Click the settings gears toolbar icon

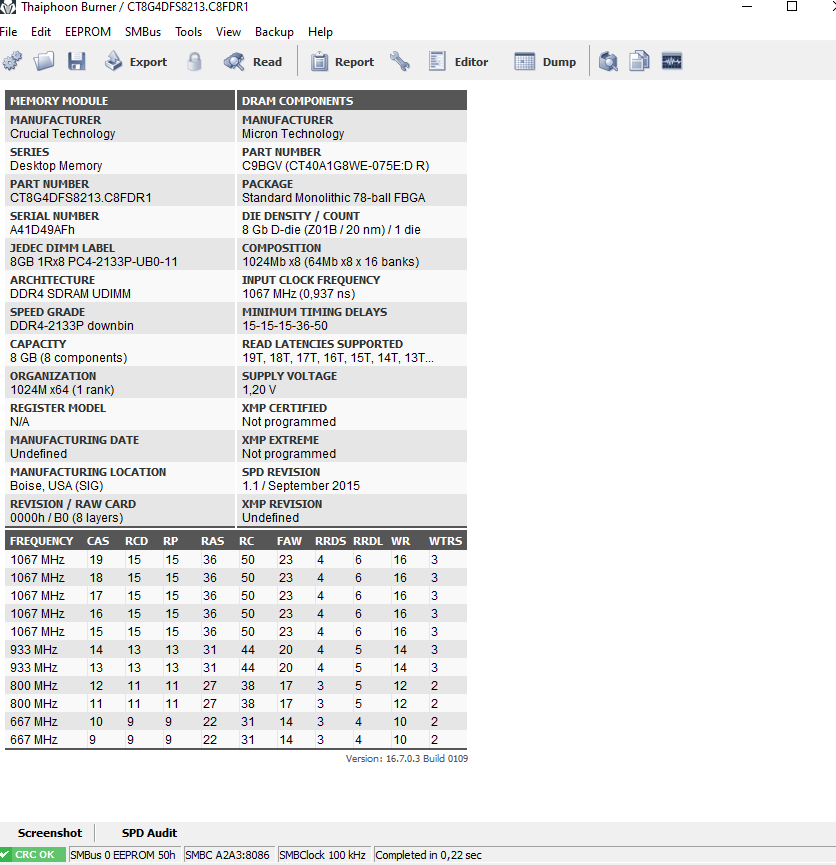[13, 61]
